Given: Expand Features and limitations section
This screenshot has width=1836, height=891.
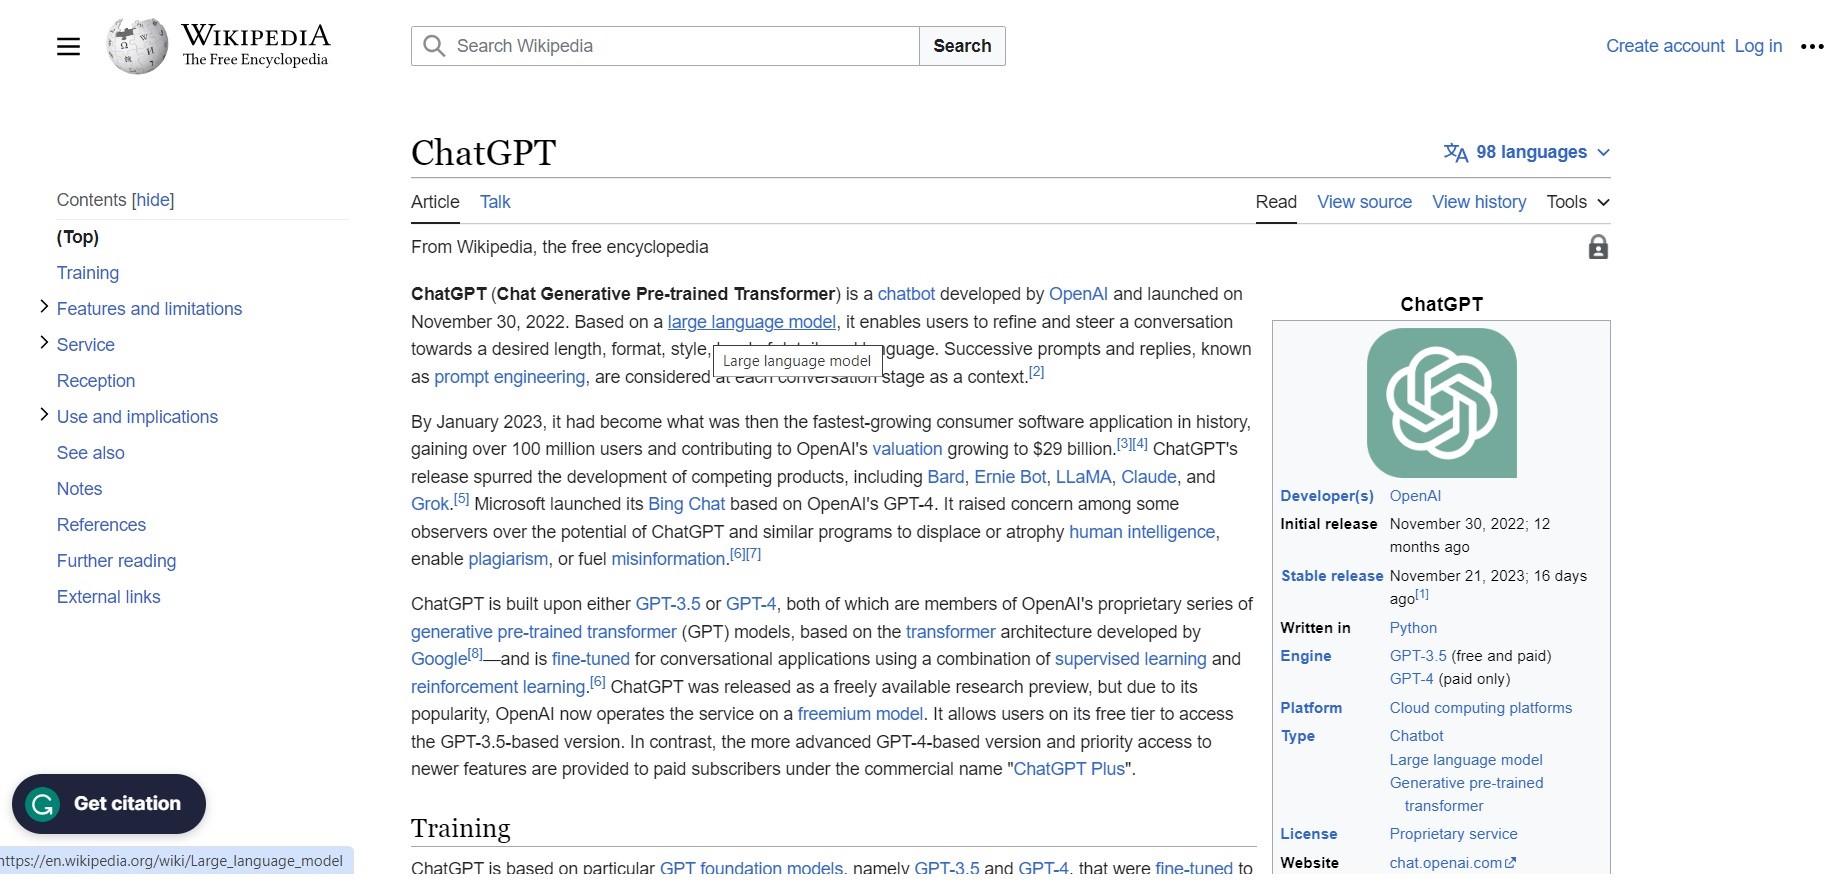Looking at the screenshot, I should [44, 307].
